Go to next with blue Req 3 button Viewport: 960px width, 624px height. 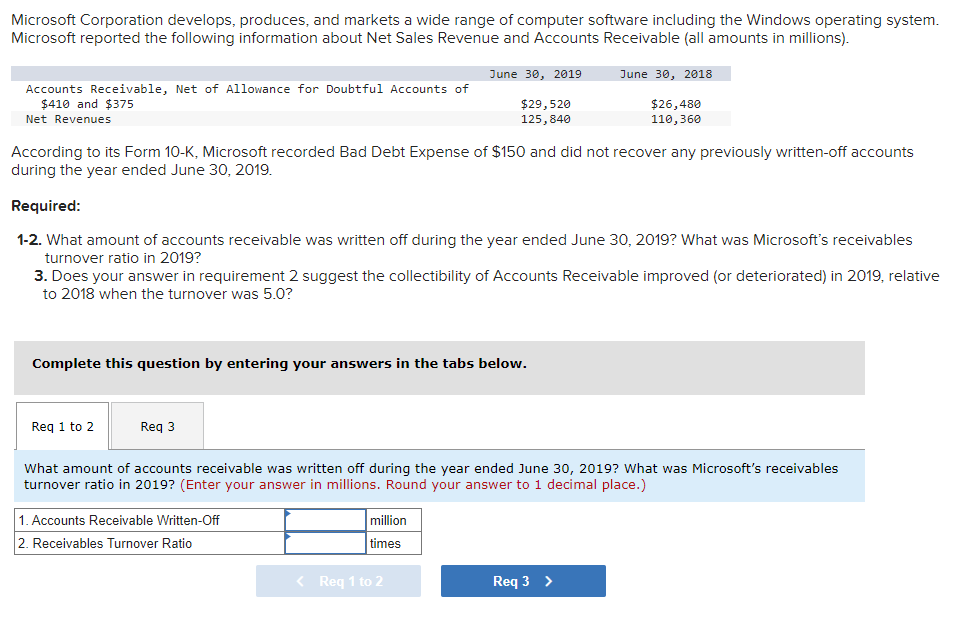pos(523,581)
